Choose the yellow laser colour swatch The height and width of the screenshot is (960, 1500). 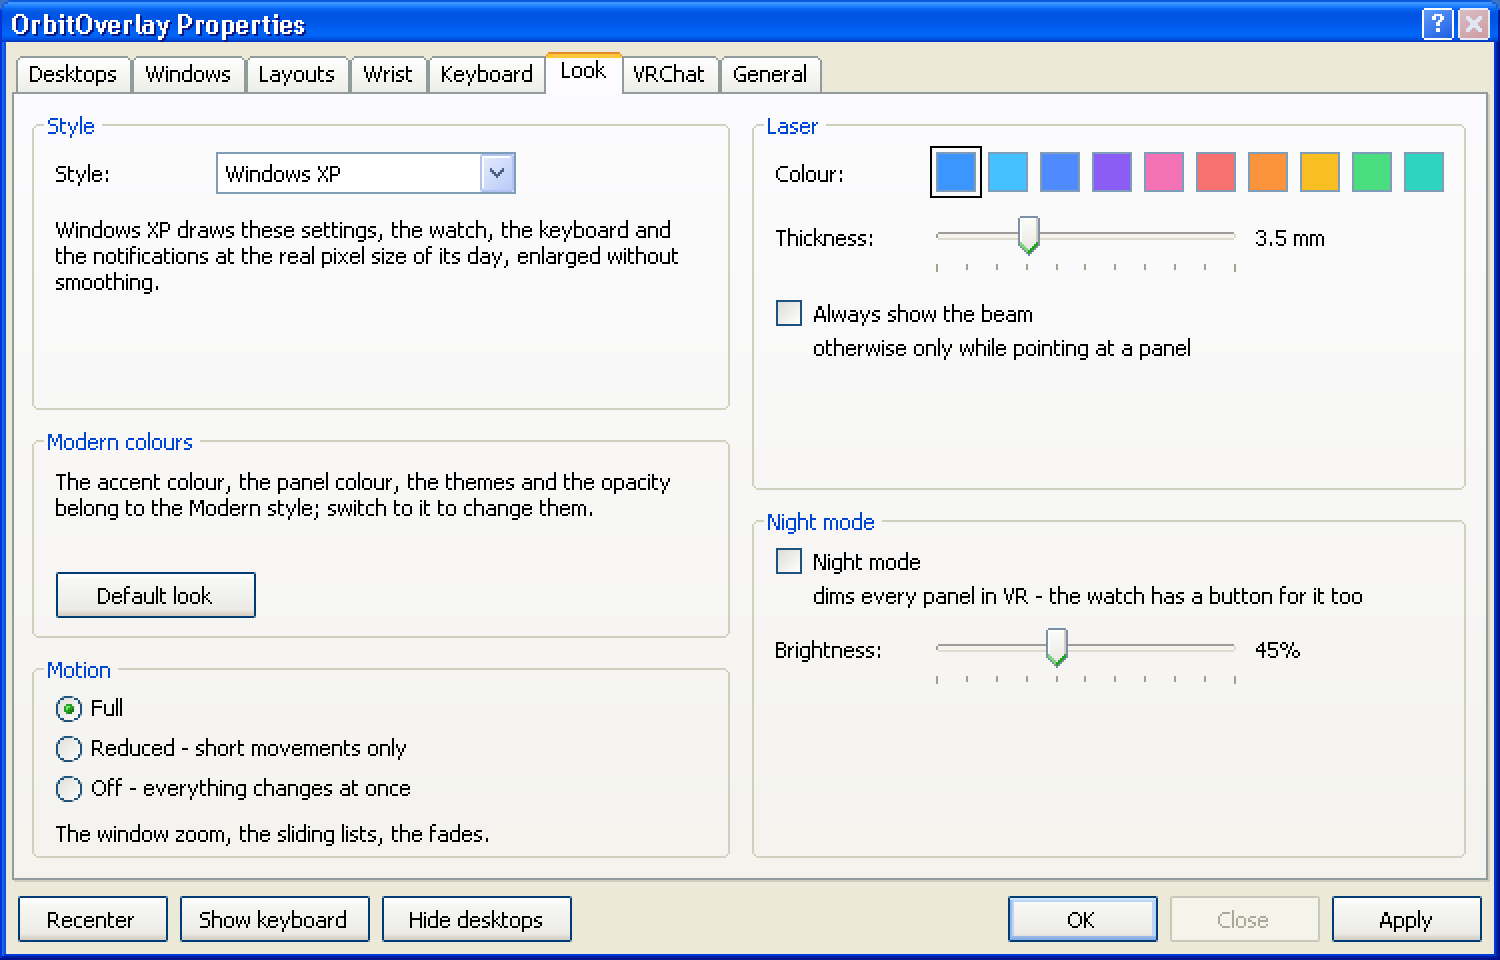[x=1320, y=172]
